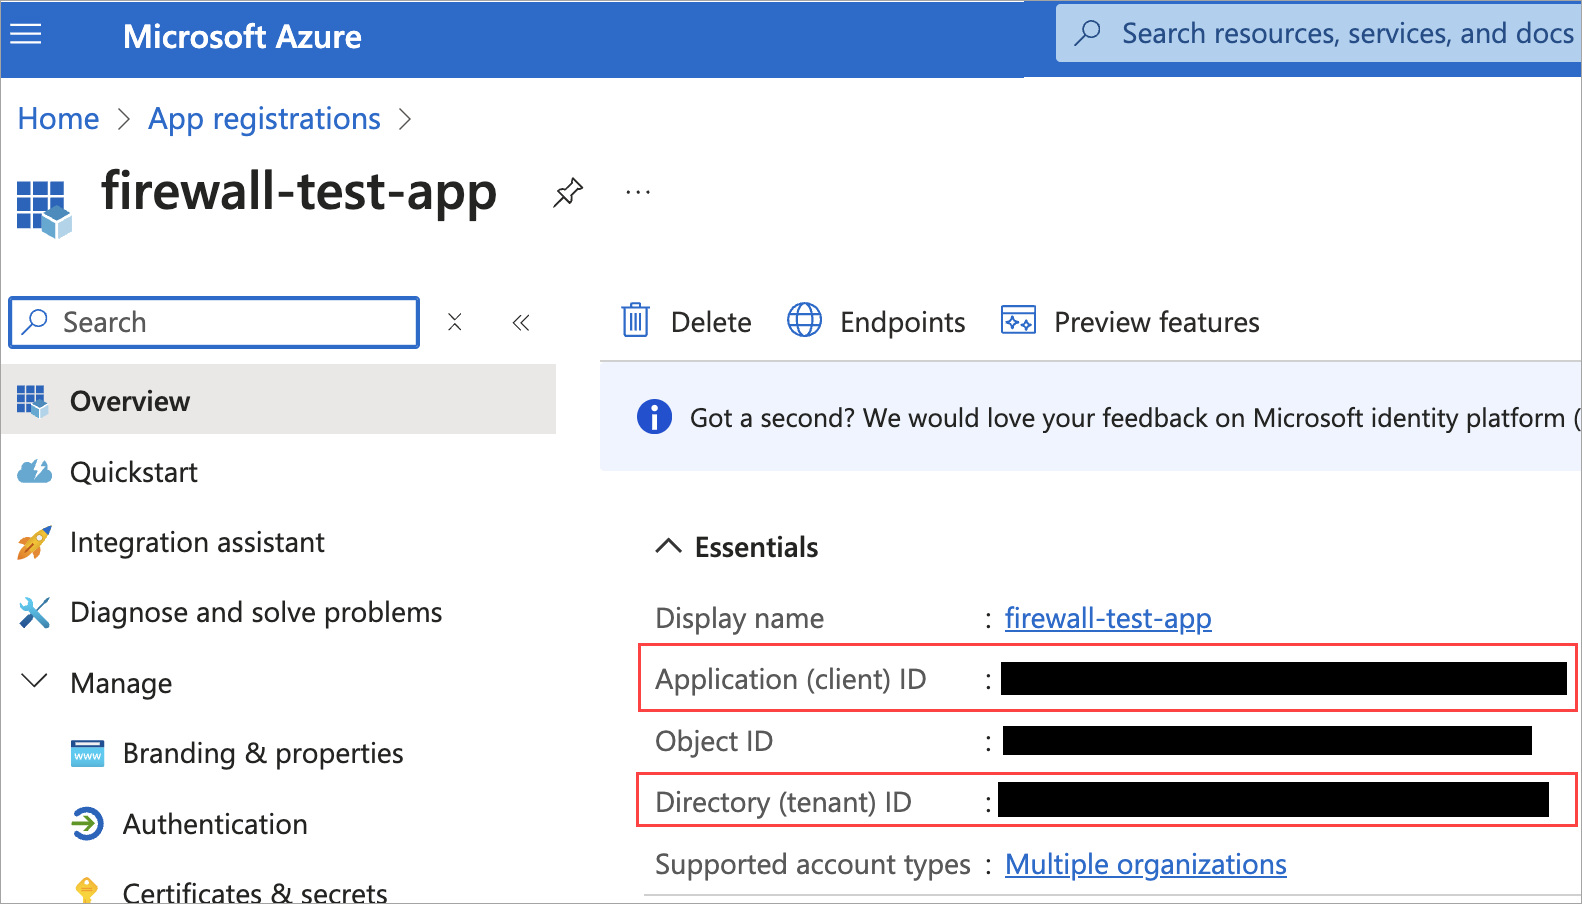Click the Delete trash can icon
Screen dimensions: 1582x904
tap(636, 320)
